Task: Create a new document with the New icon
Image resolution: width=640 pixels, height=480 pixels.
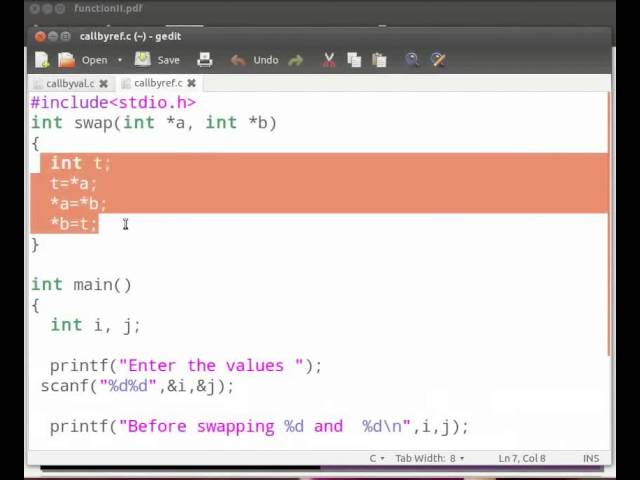Action: 42,60
